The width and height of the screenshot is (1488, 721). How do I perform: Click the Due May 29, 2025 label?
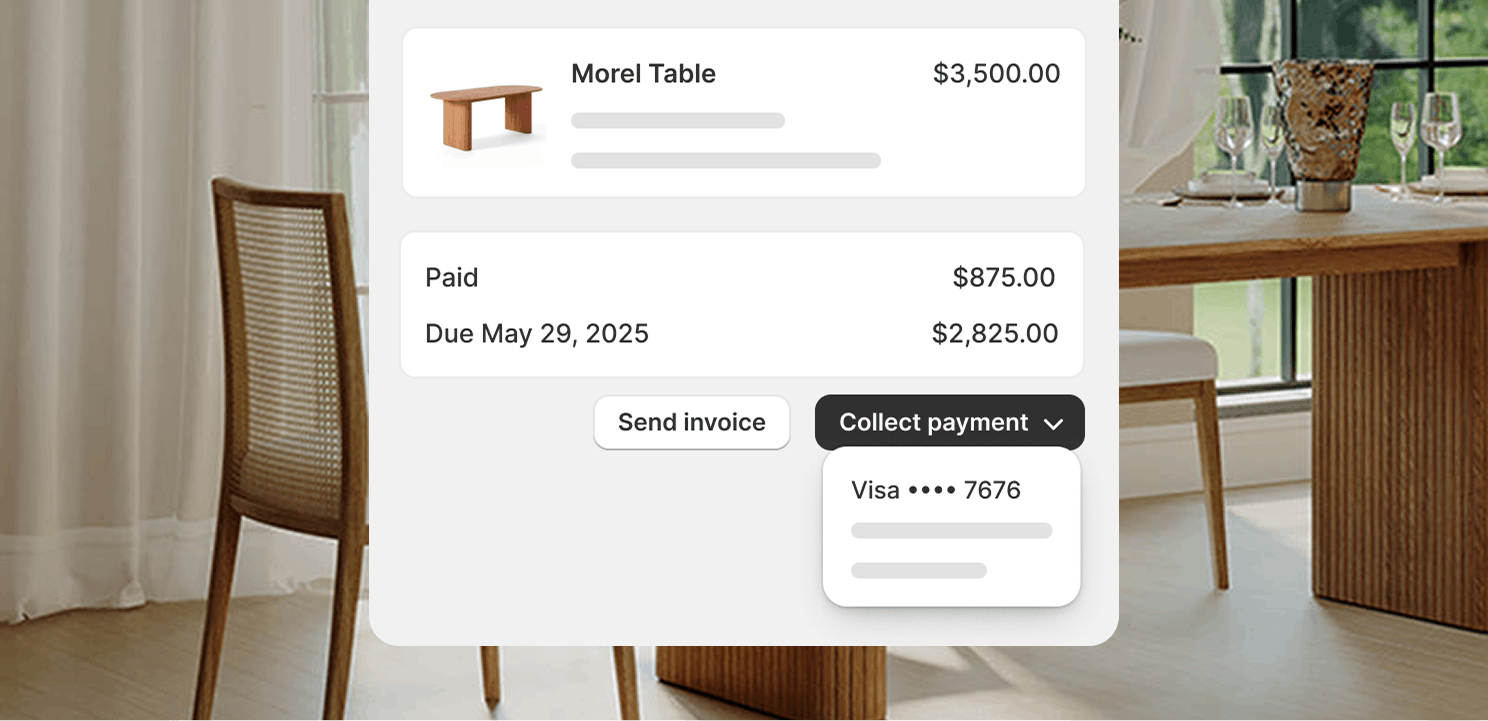(x=537, y=333)
